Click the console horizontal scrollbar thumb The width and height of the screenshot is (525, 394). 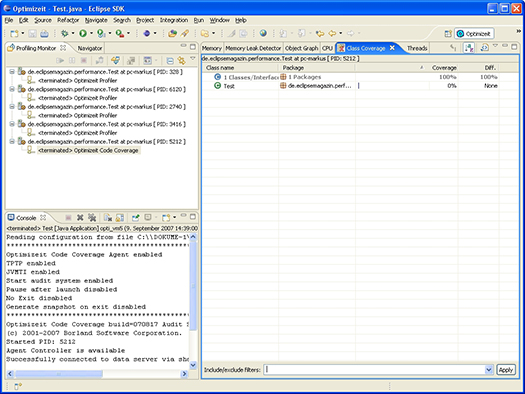59,374
